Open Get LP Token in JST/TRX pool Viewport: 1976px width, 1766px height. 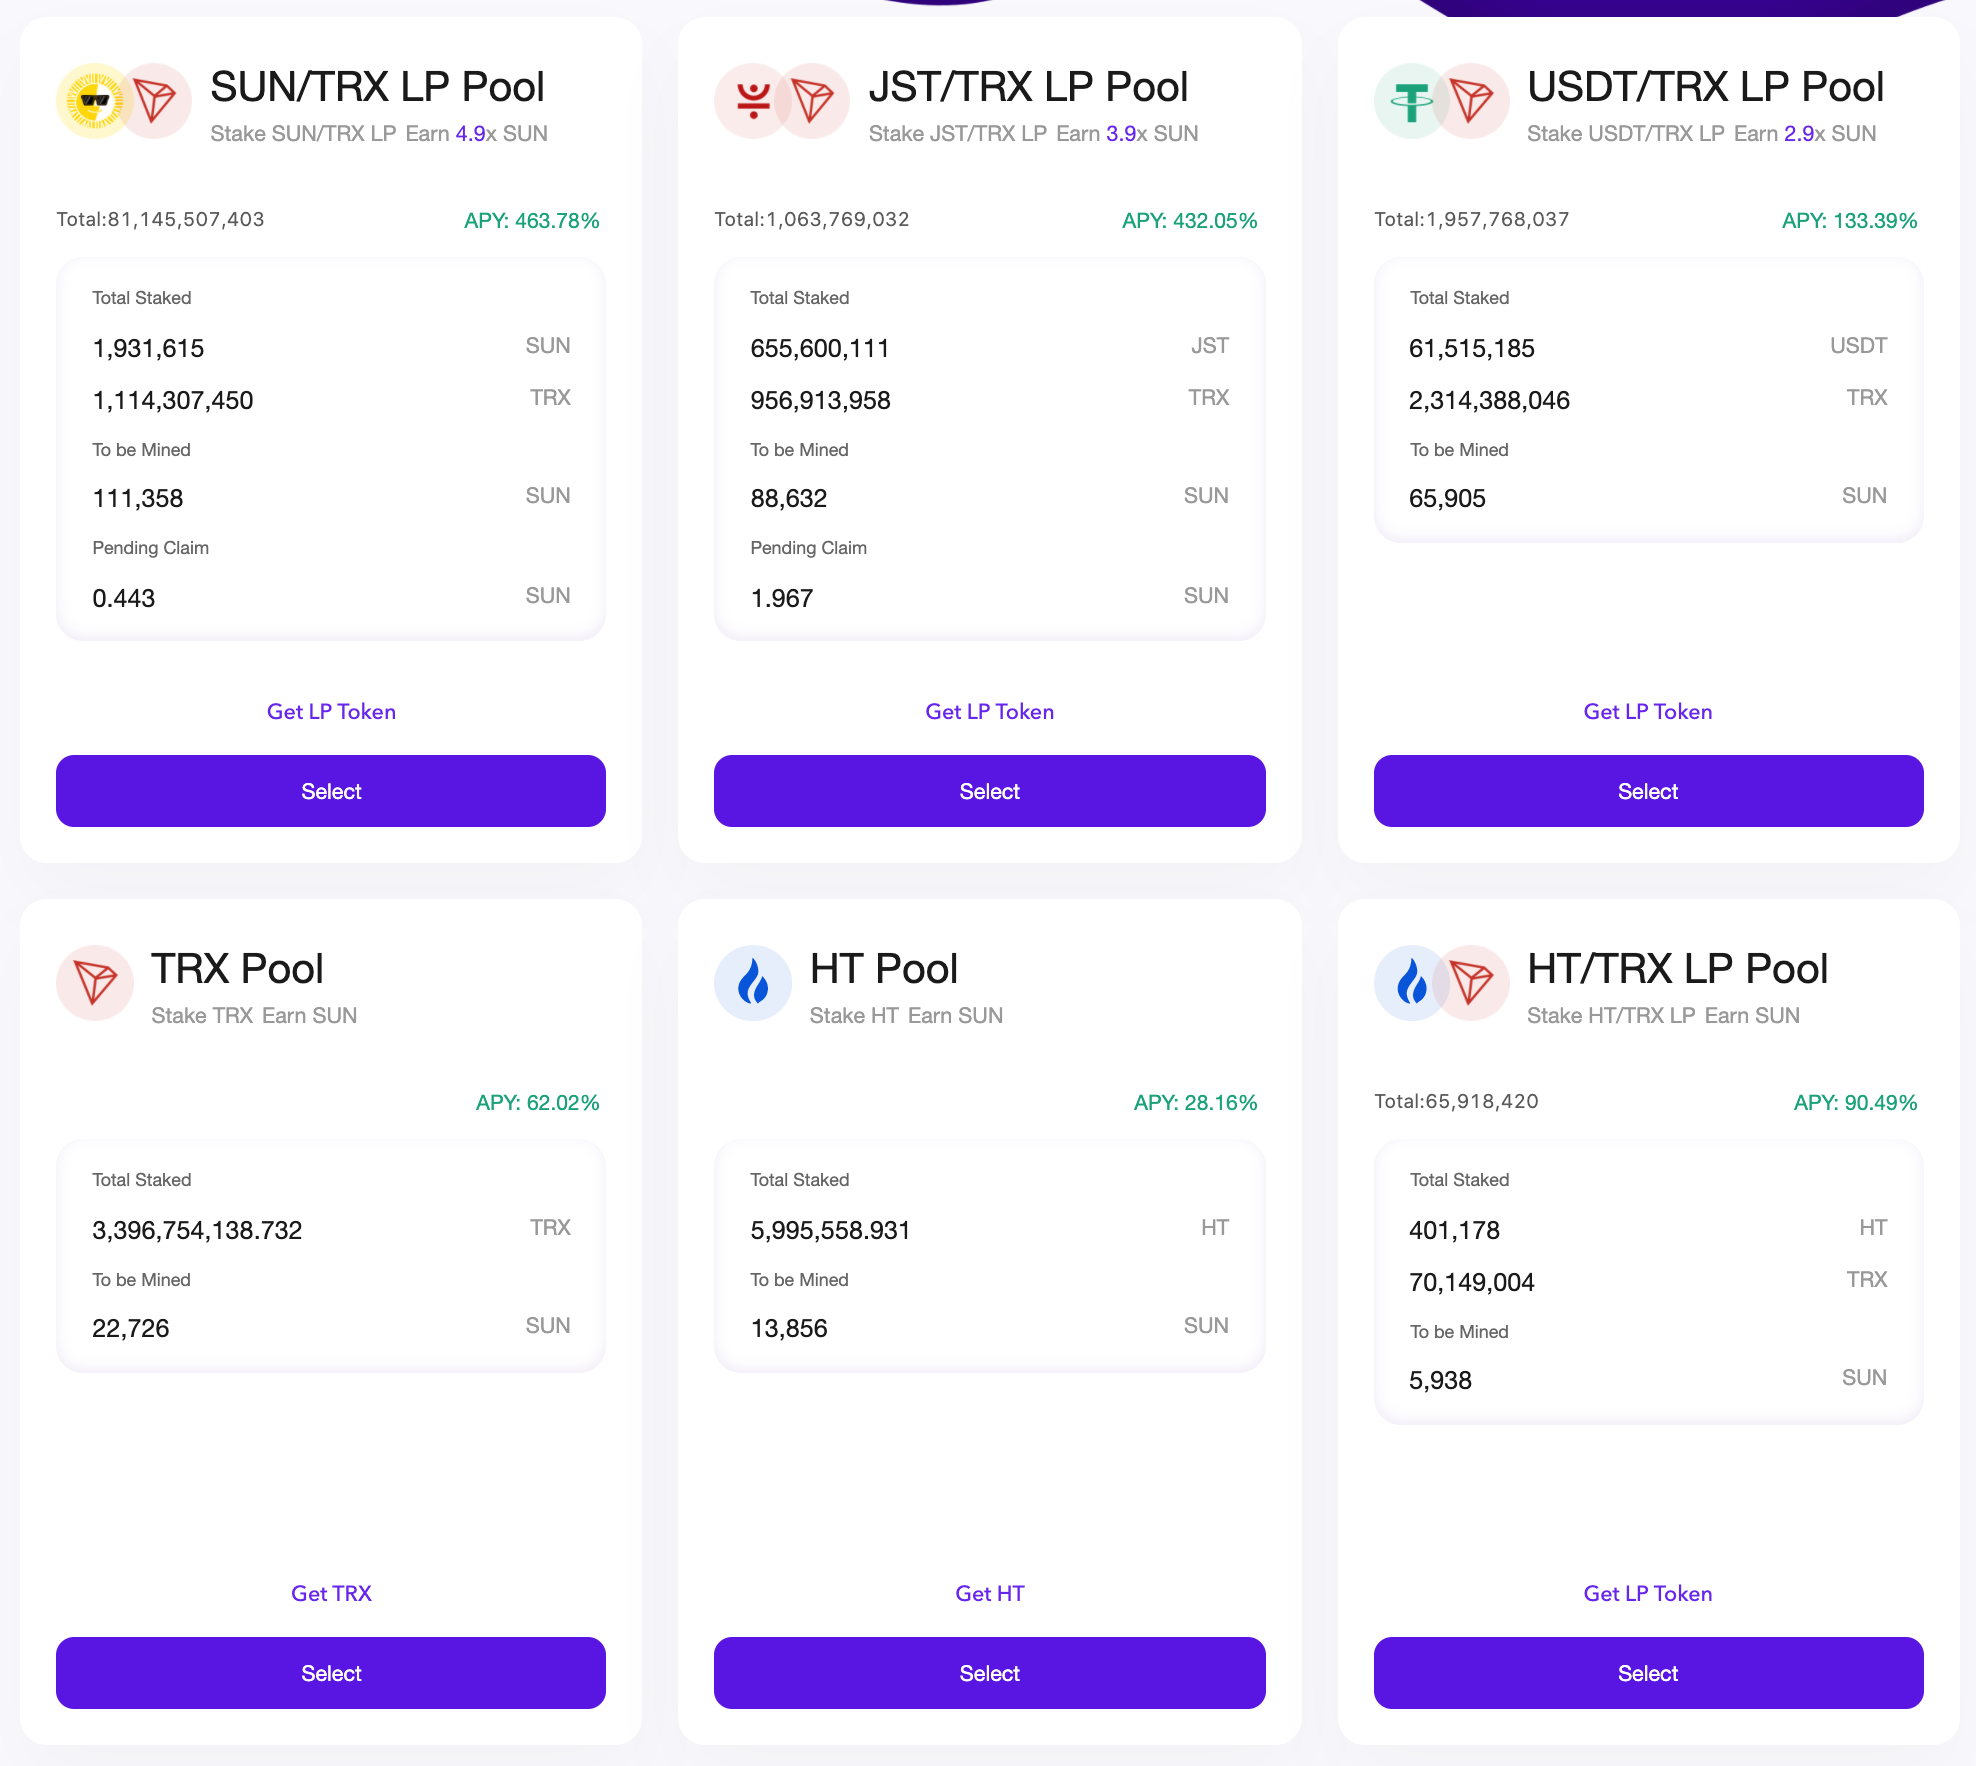(x=989, y=712)
